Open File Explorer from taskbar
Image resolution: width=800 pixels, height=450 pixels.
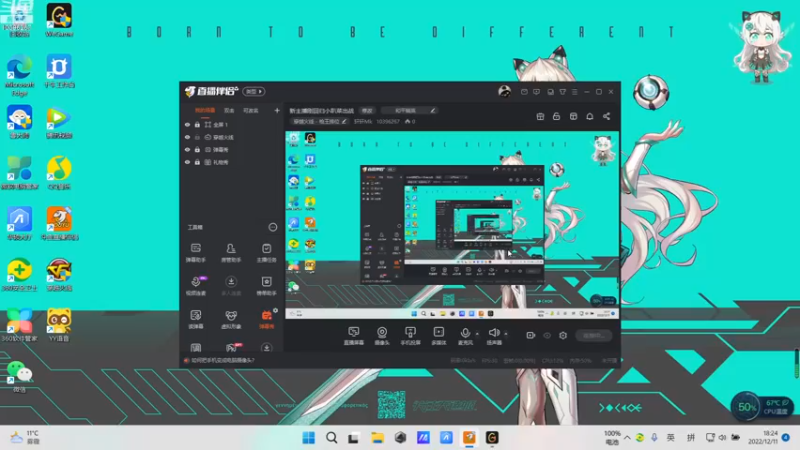click(x=377, y=438)
